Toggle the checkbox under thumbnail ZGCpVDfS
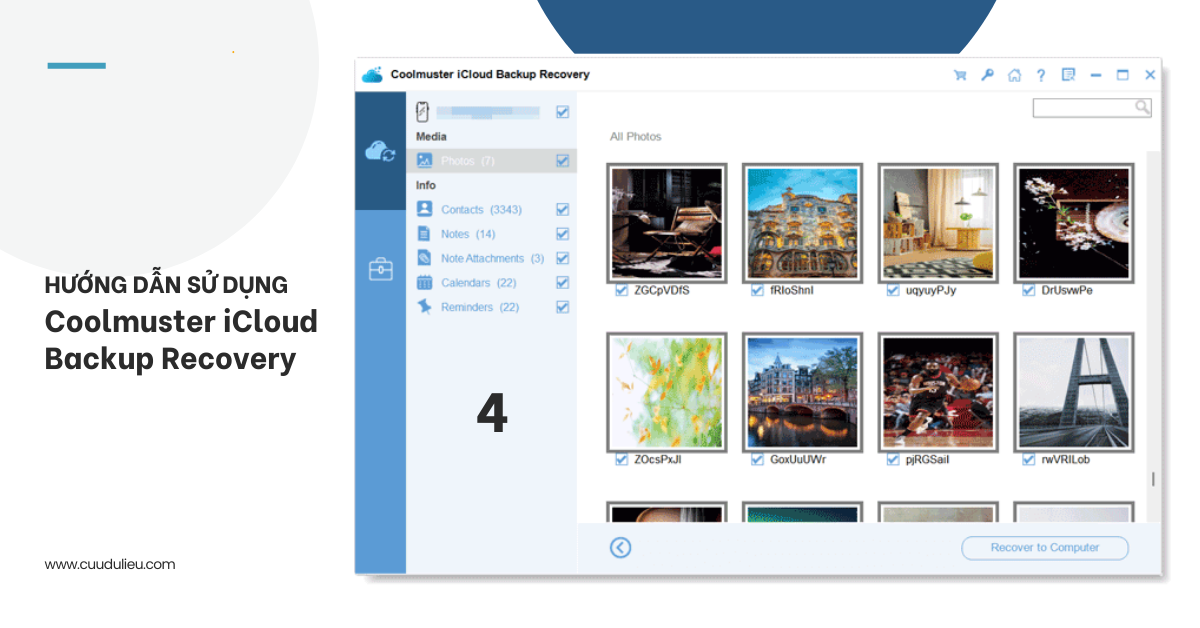1200x628 pixels. coord(622,289)
